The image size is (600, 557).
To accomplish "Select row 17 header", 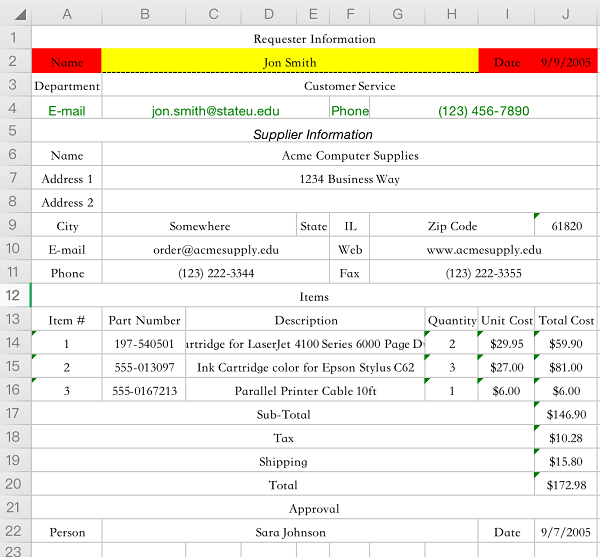I will tap(15, 413).
